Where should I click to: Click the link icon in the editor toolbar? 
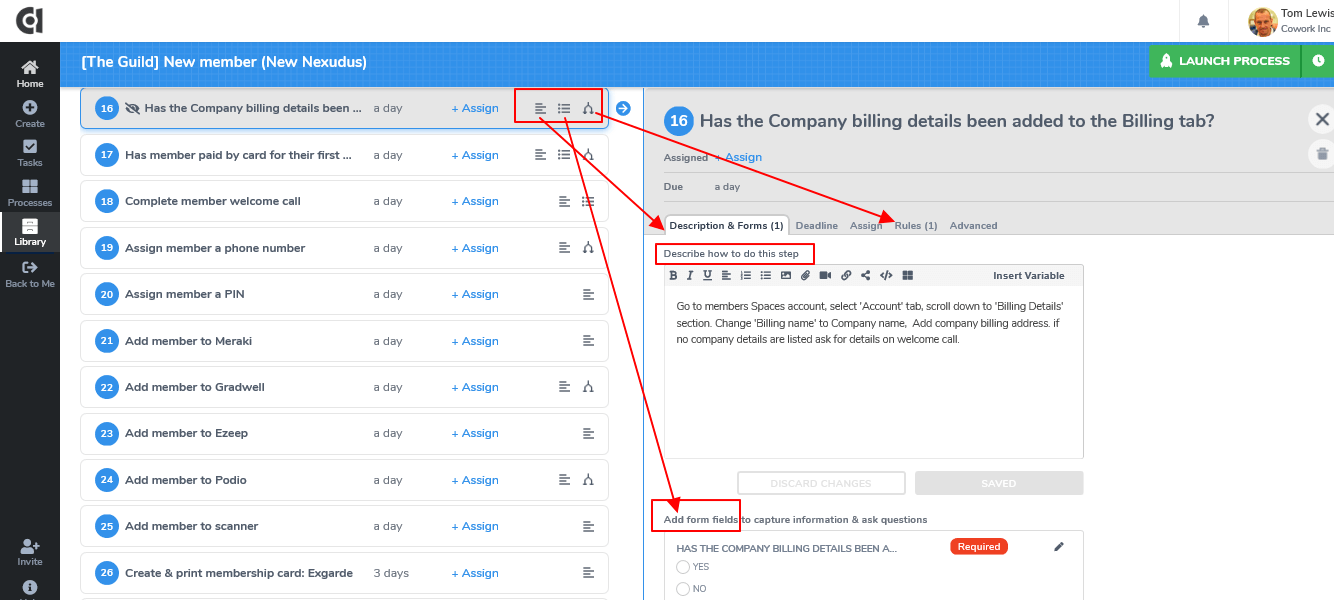846,275
